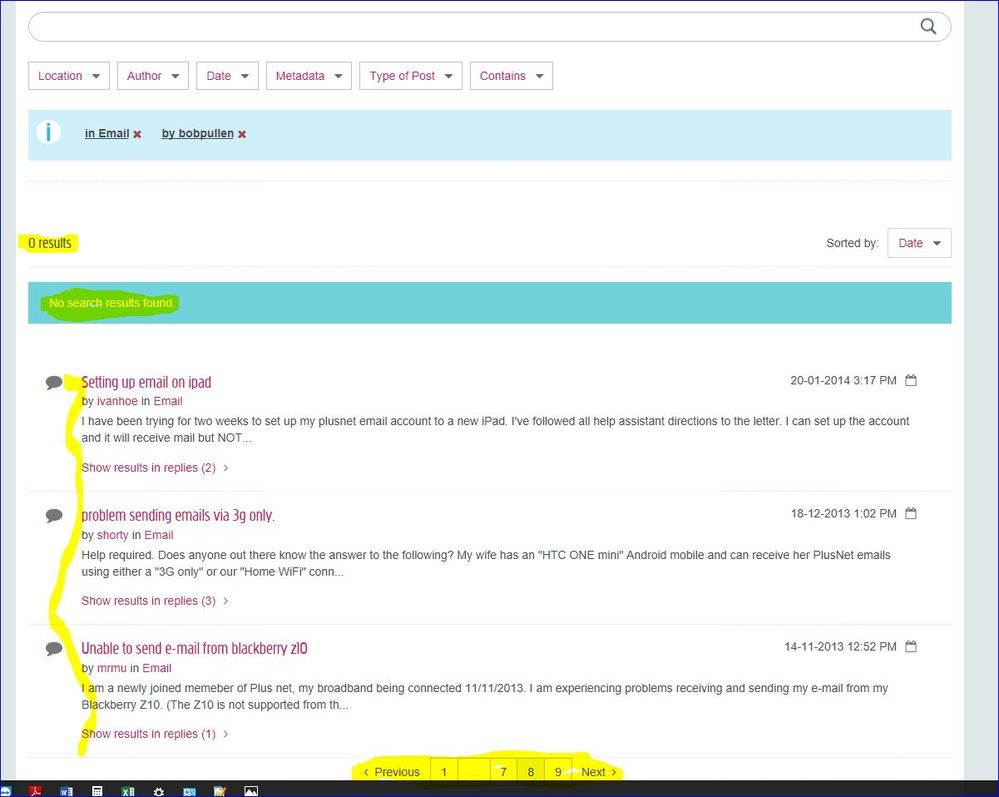This screenshot has width=999, height=797.
Task: Open the Type of Post dropdown
Action: (410, 75)
